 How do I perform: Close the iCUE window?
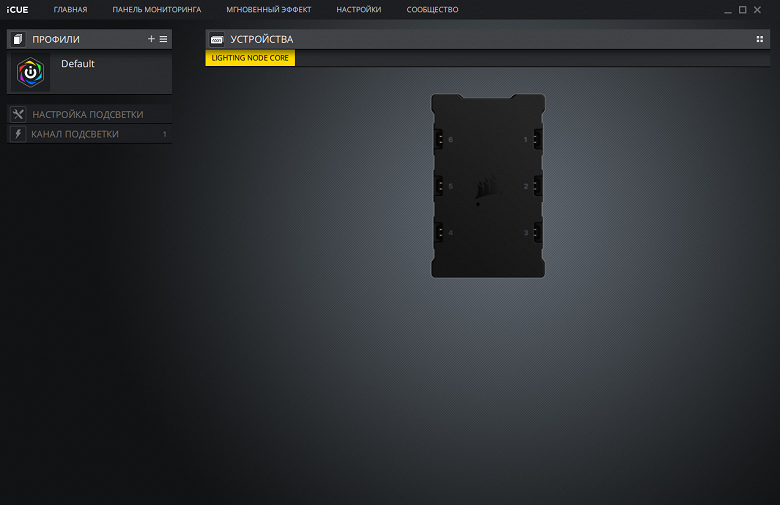(757, 9)
